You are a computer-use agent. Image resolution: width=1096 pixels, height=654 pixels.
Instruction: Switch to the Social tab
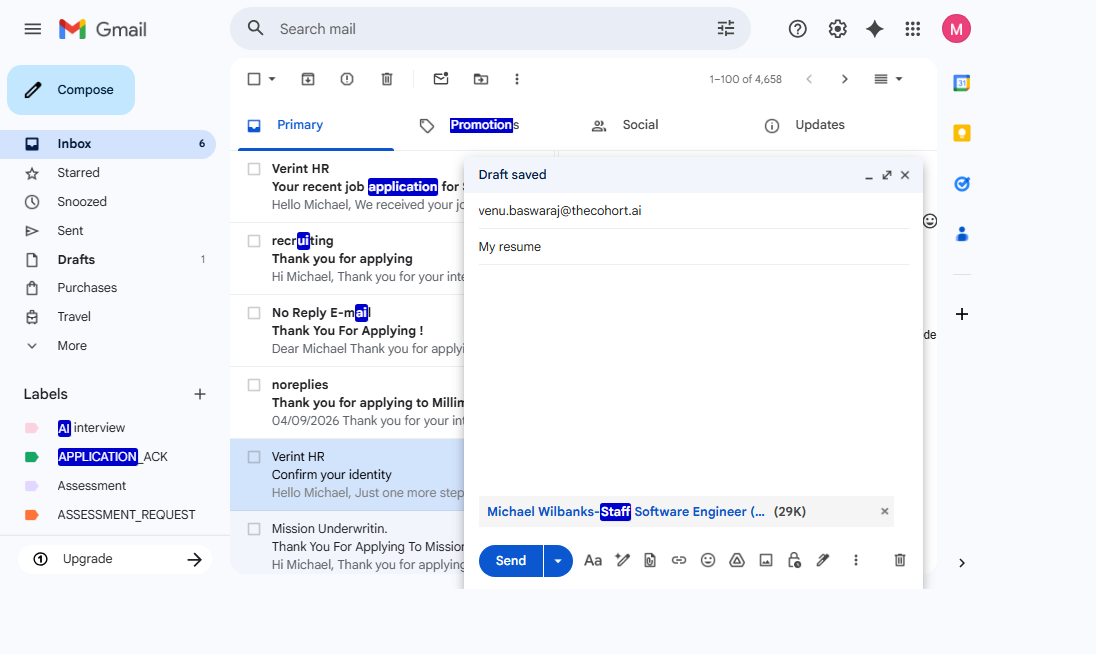[640, 125]
